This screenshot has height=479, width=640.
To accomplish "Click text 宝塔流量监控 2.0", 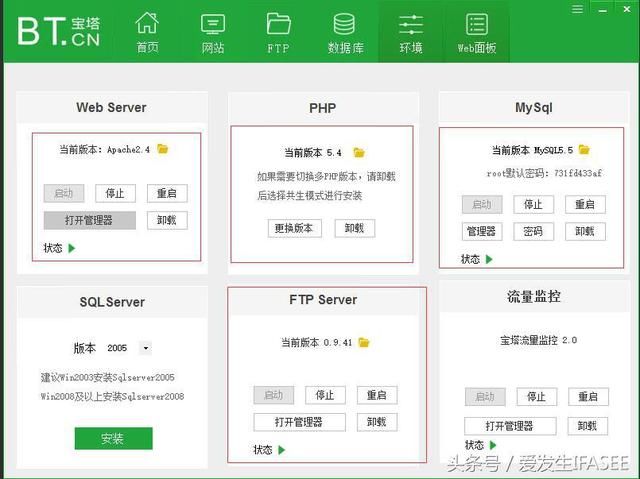I will click(x=538, y=340).
